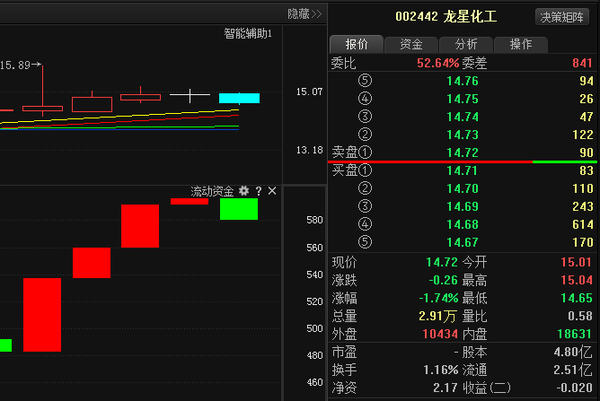Select buy level 5 price 14.67
The width and height of the screenshot is (600, 401).
coord(463,243)
